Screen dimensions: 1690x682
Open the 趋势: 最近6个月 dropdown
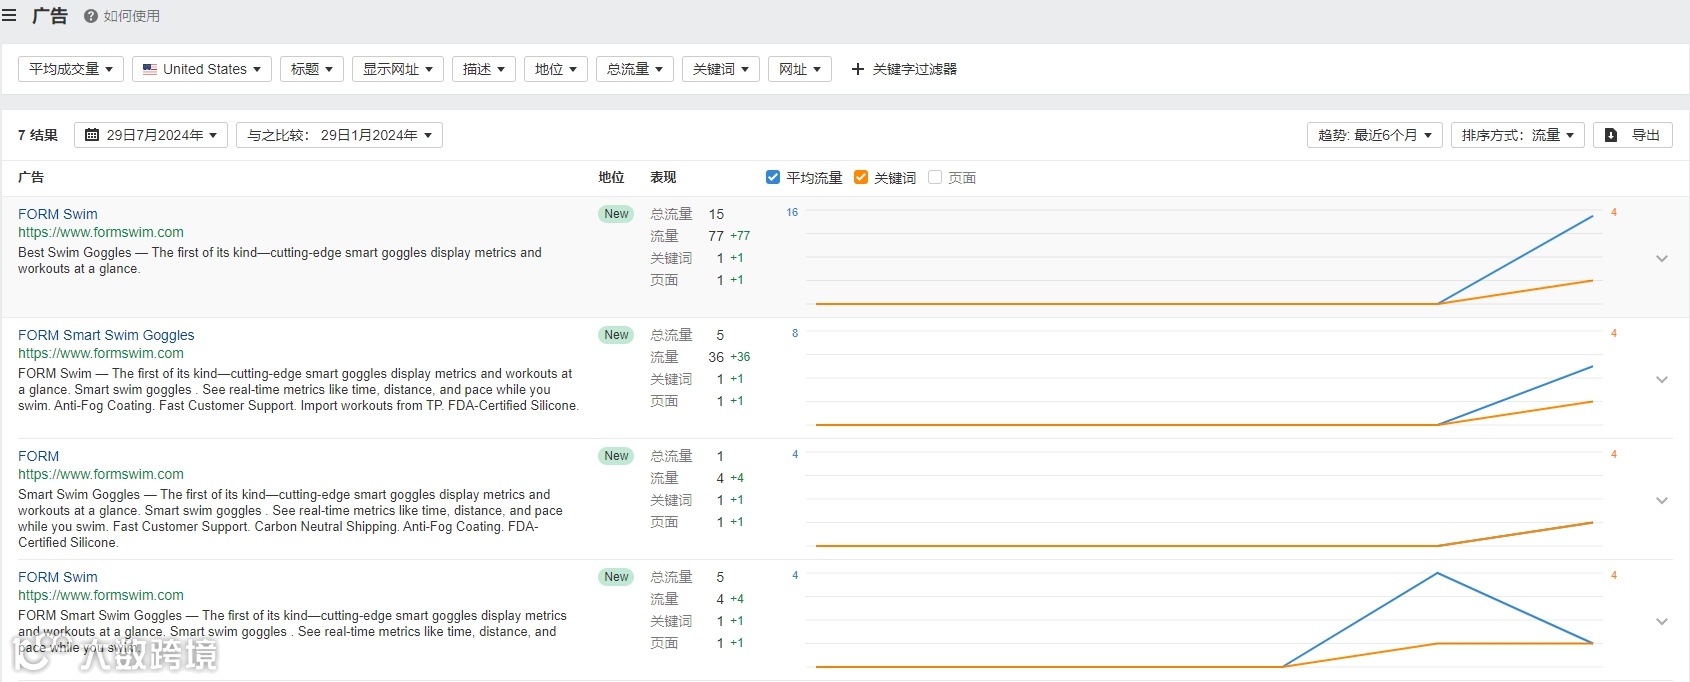click(1375, 135)
